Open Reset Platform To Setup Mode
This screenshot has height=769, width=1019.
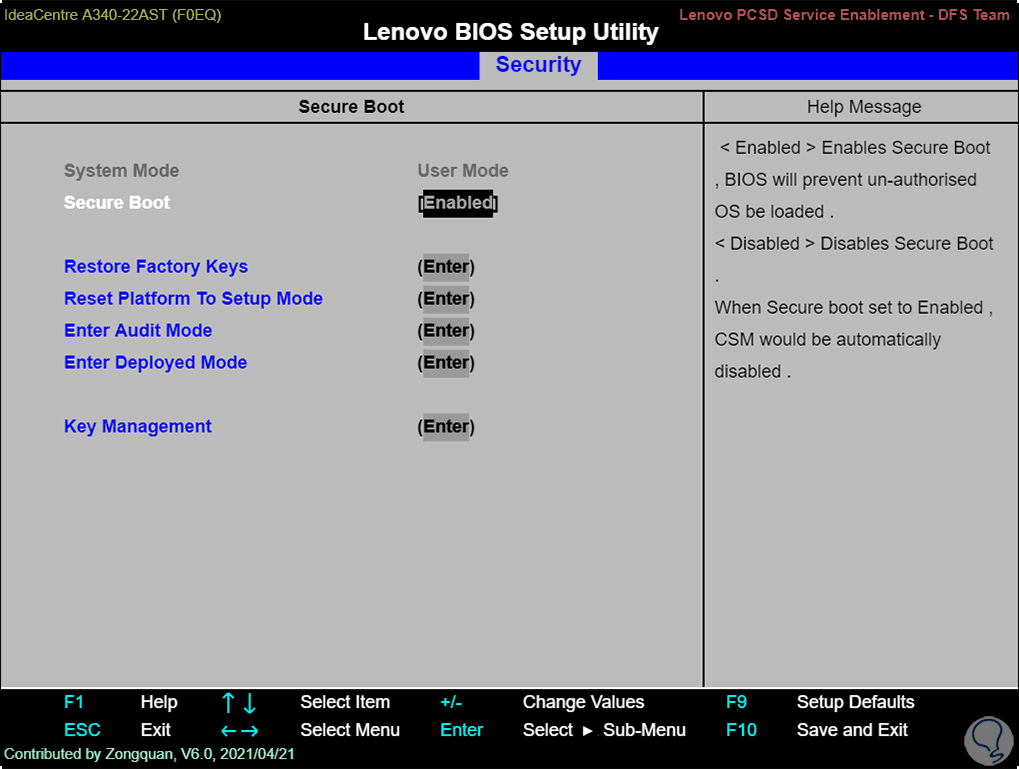(x=193, y=298)
